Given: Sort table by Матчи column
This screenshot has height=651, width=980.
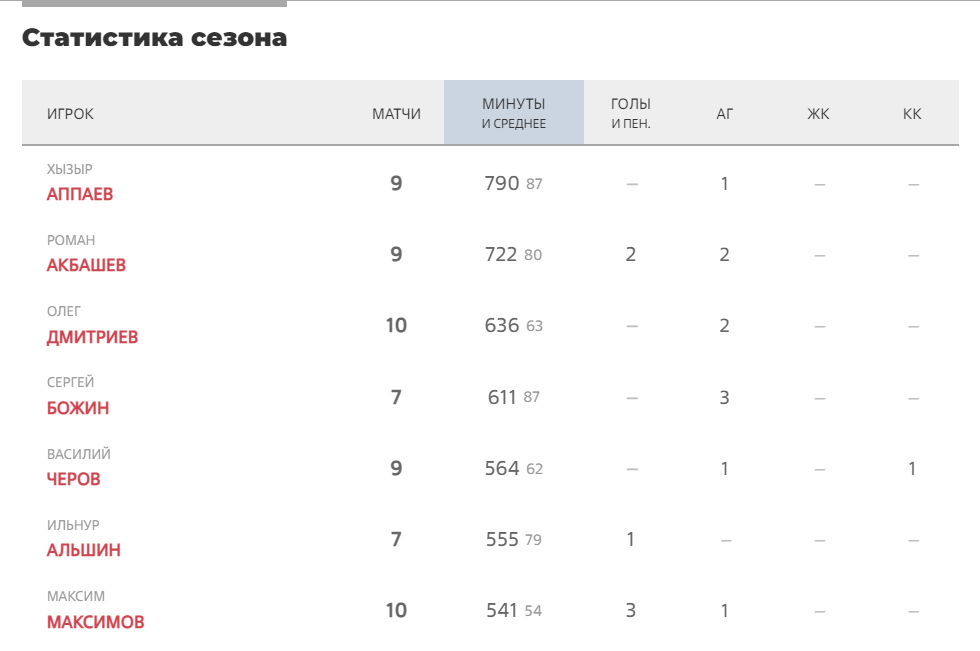Looking at the screenshot, I should pyautogui.click(x=396, y=114).
